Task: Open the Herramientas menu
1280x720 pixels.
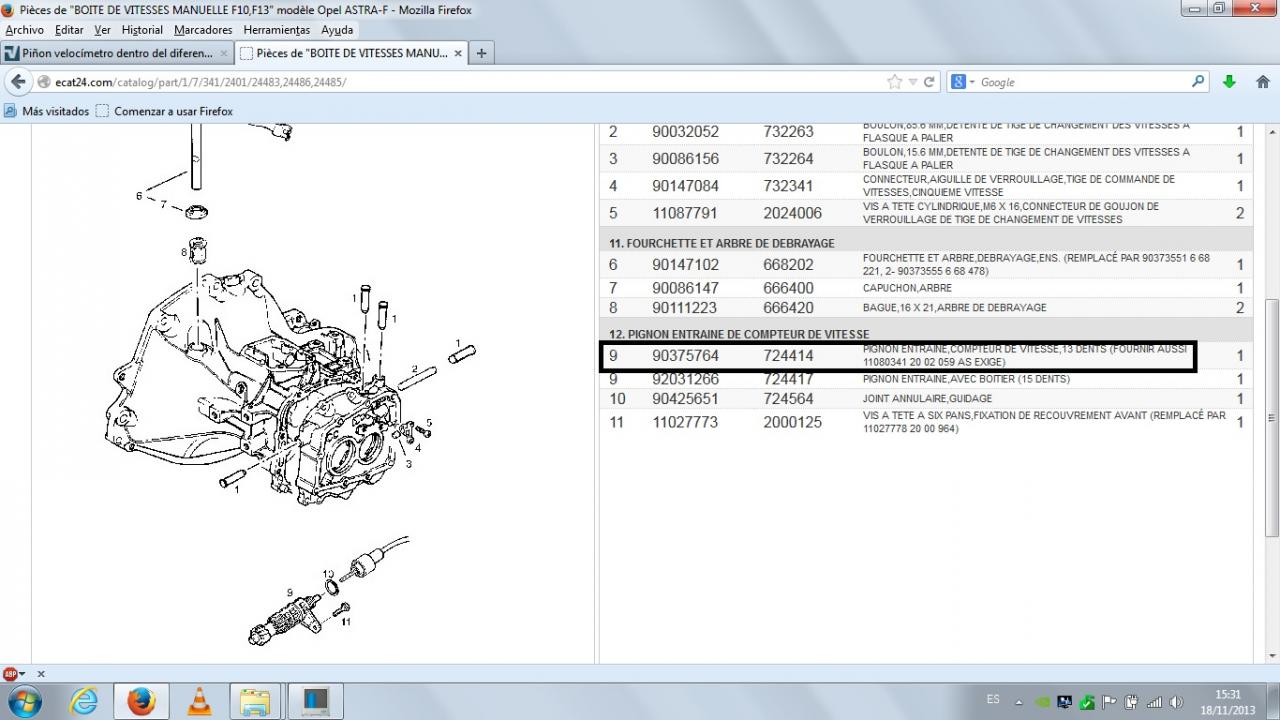Action: tap(277, 30)
